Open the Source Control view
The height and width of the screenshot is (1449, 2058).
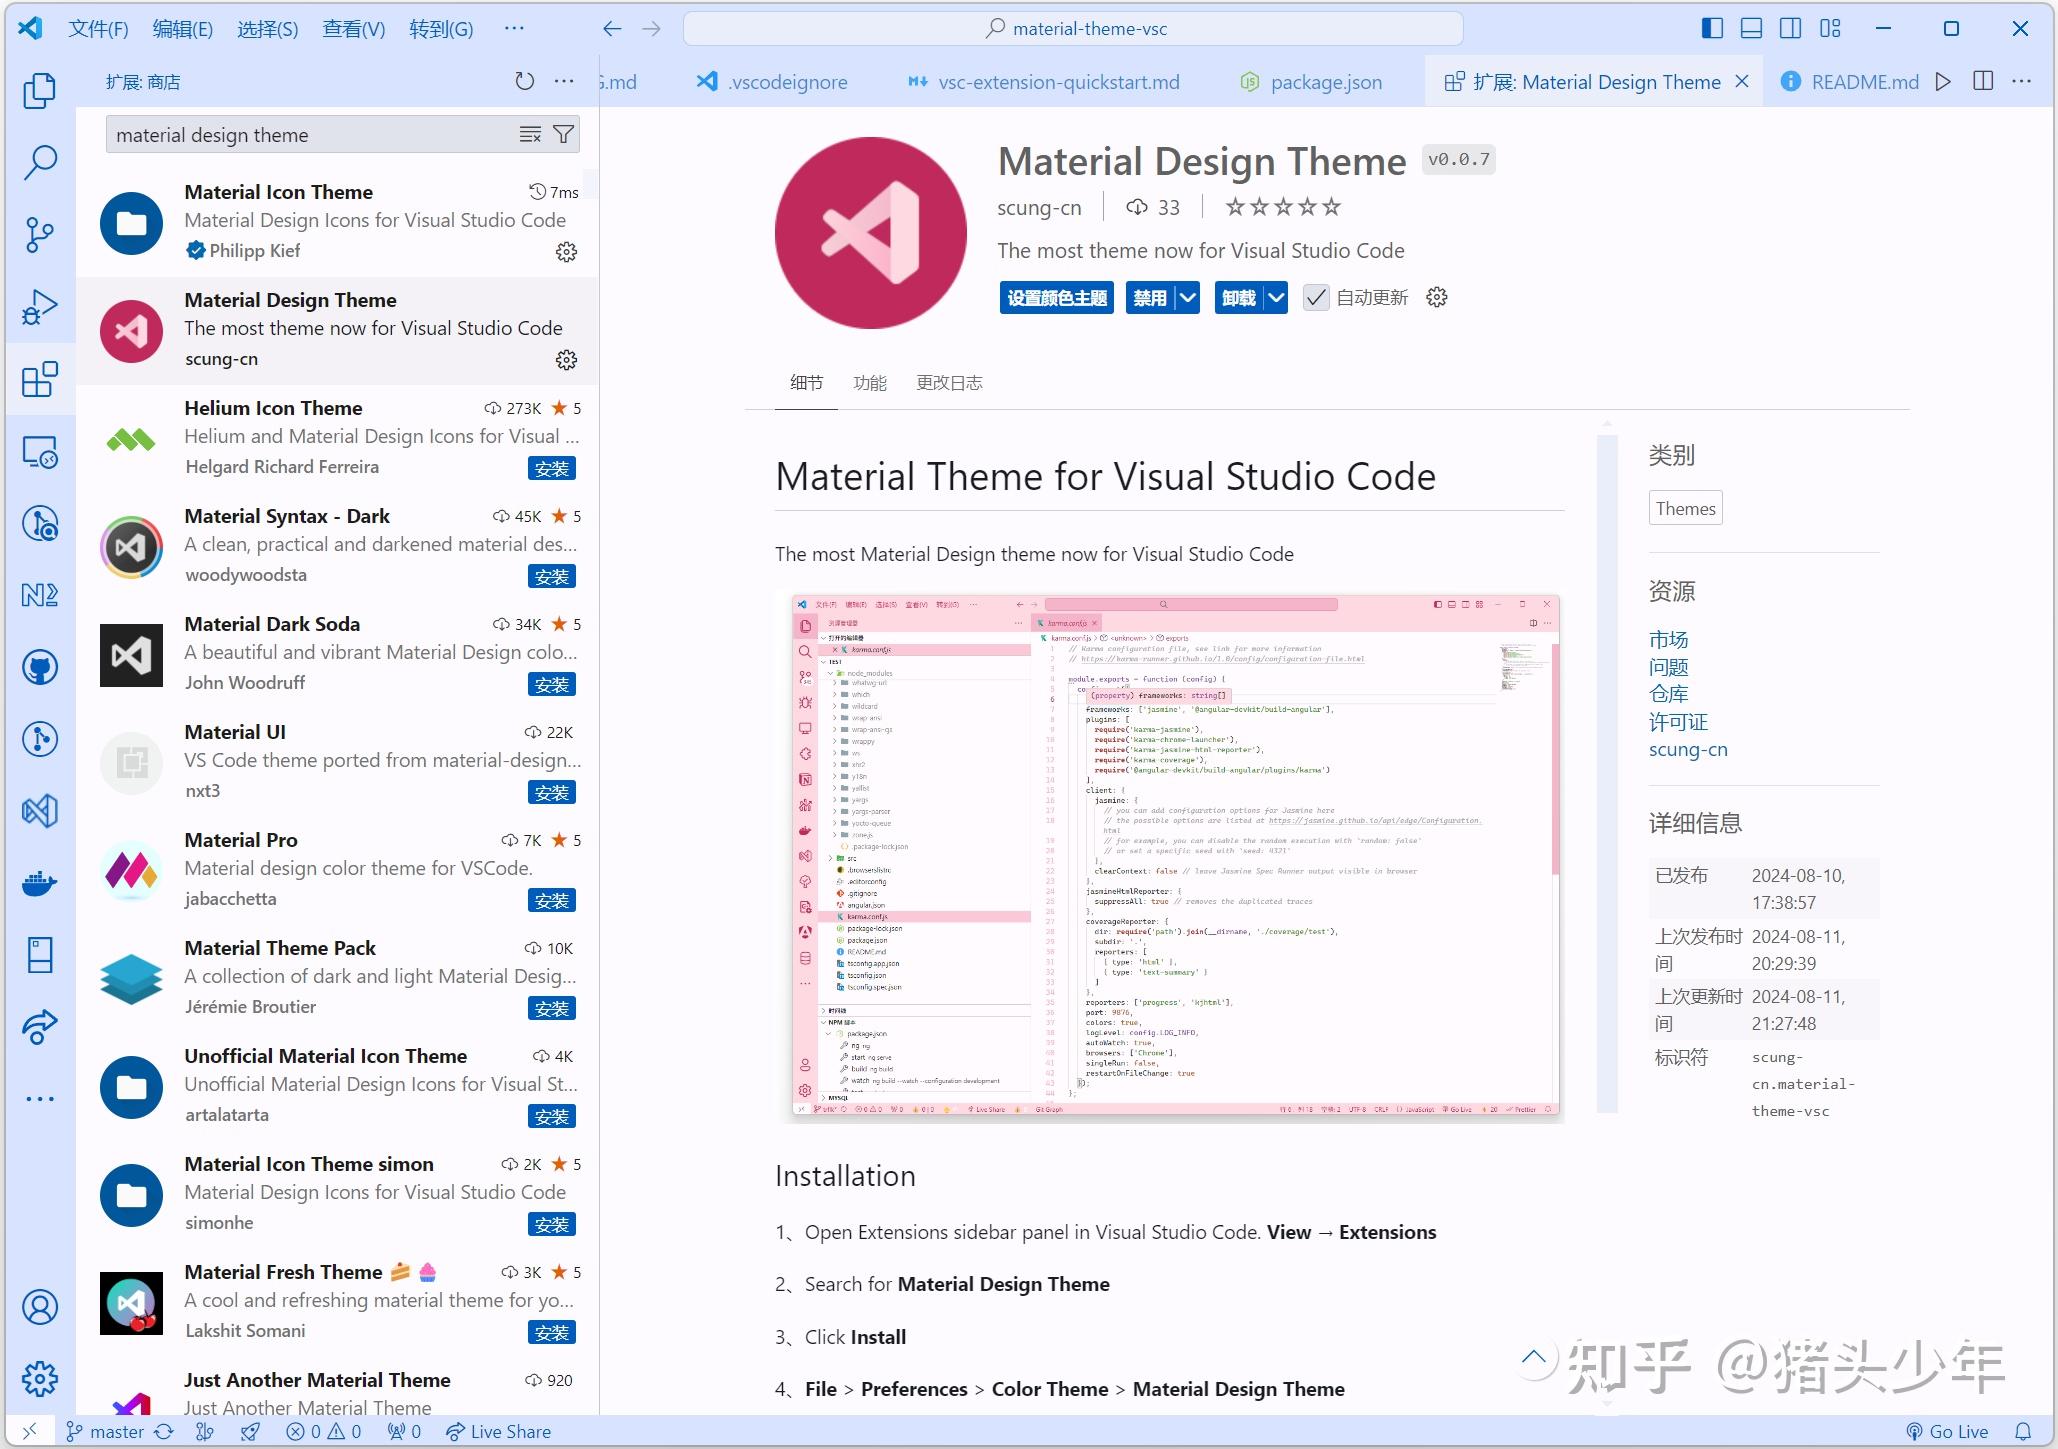tap(40, 234)
